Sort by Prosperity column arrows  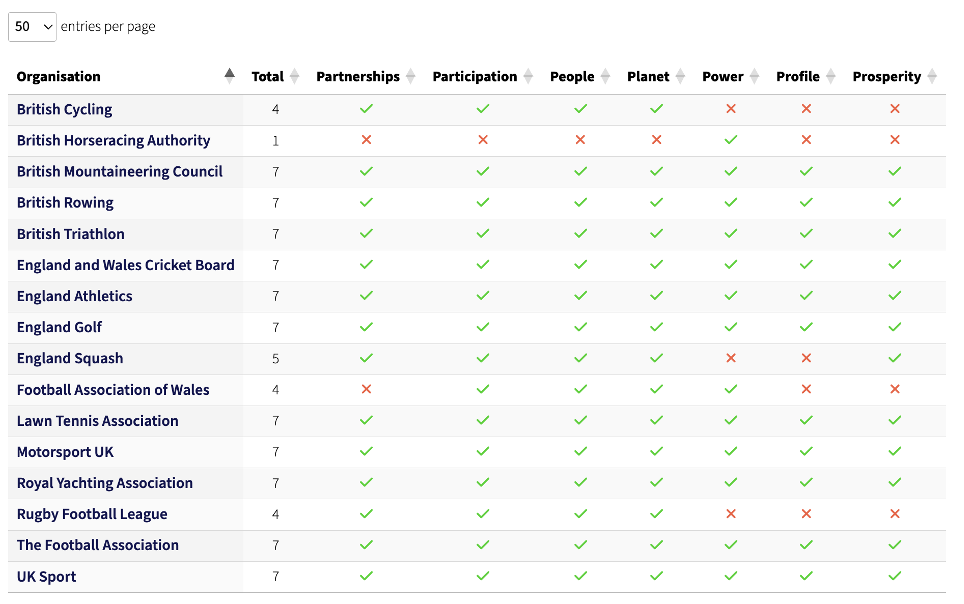coord(931,76)
